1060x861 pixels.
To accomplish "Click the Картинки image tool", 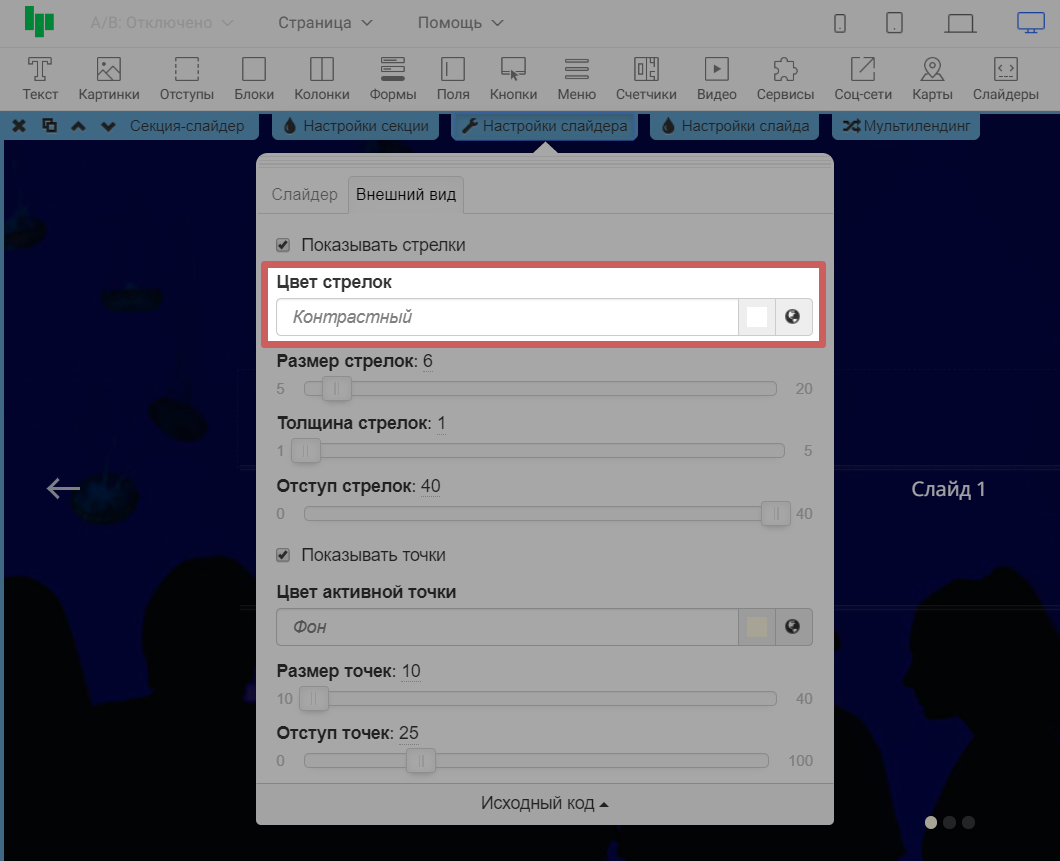I will pos(109,78).
